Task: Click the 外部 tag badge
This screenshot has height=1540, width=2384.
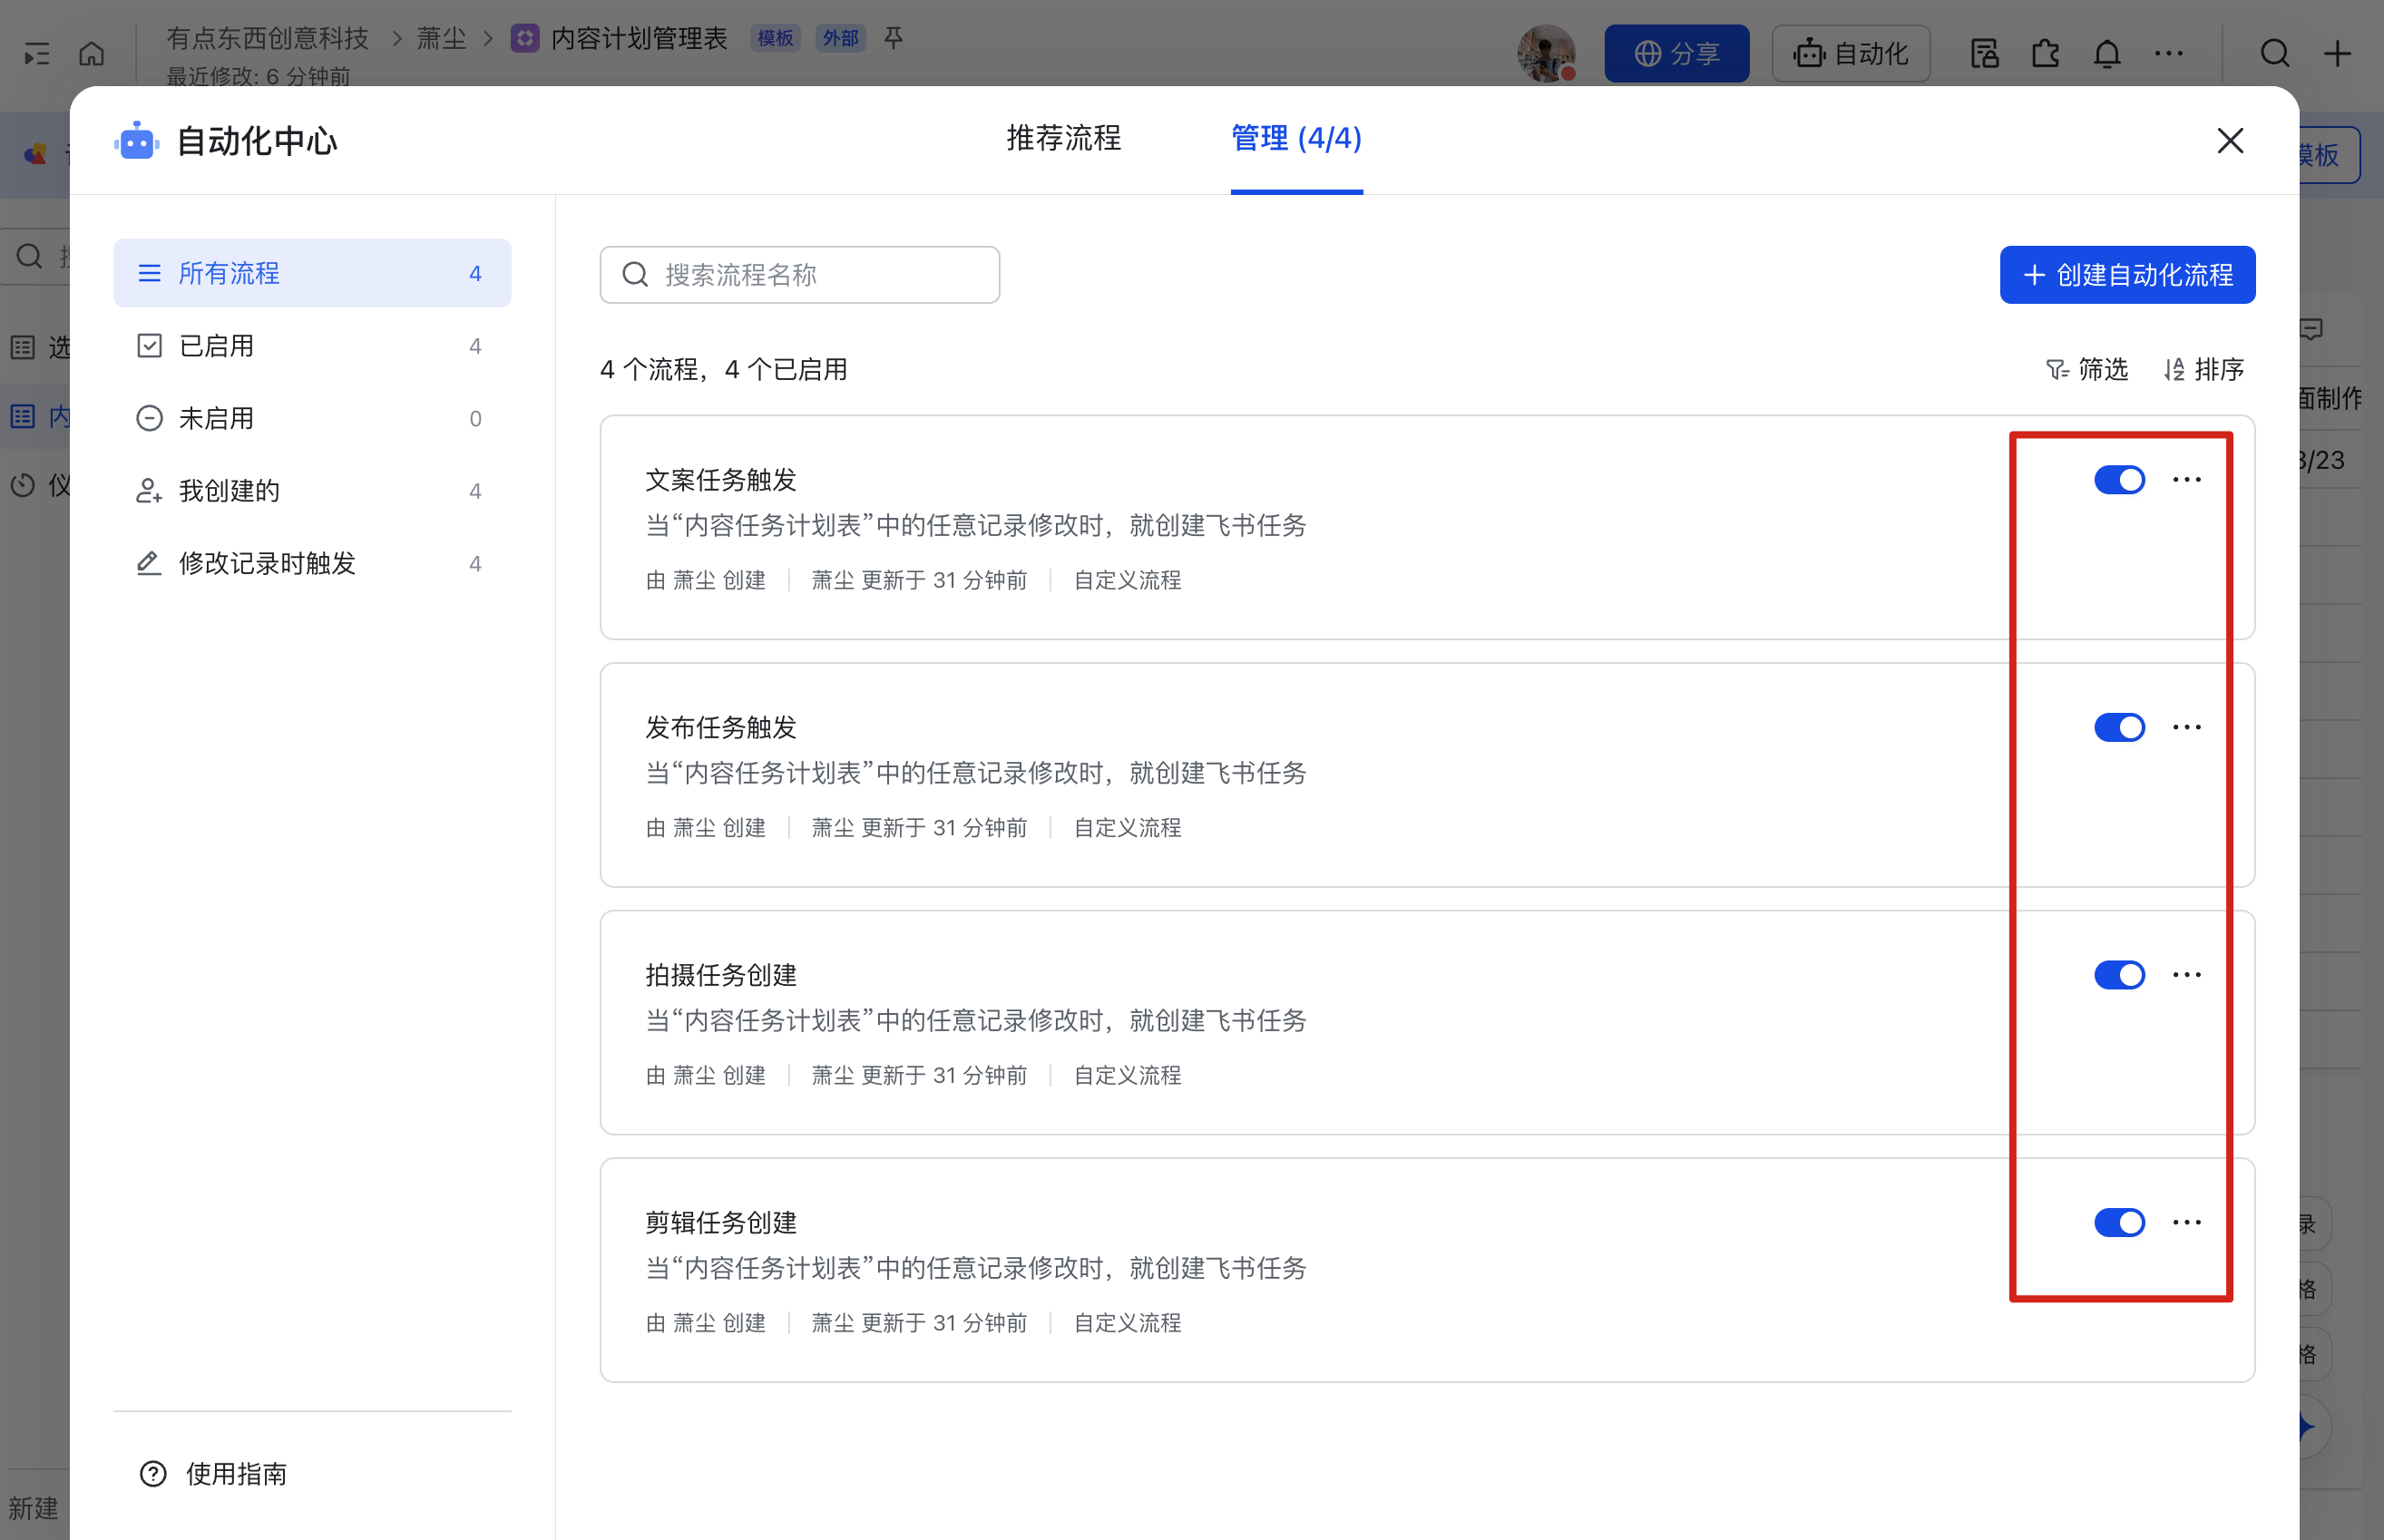Action: coord(840,38)
